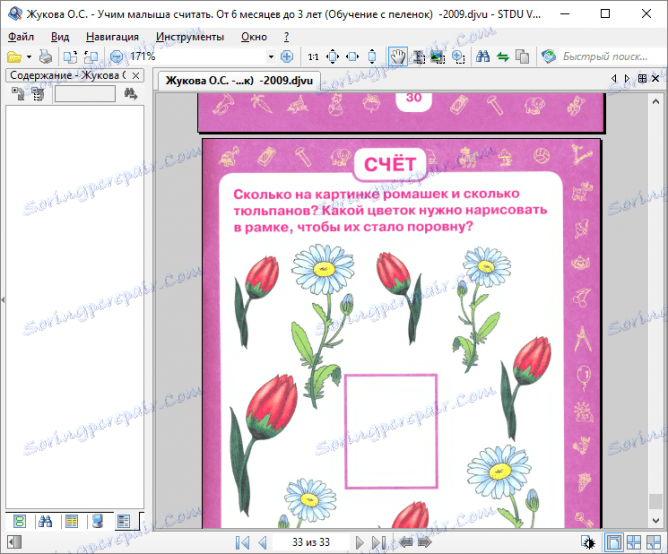Image resolution: width=668 pixels, height=554 pixels.
Task: Click the vertical scrollbar thumb
Action: [x=656, y=501]
